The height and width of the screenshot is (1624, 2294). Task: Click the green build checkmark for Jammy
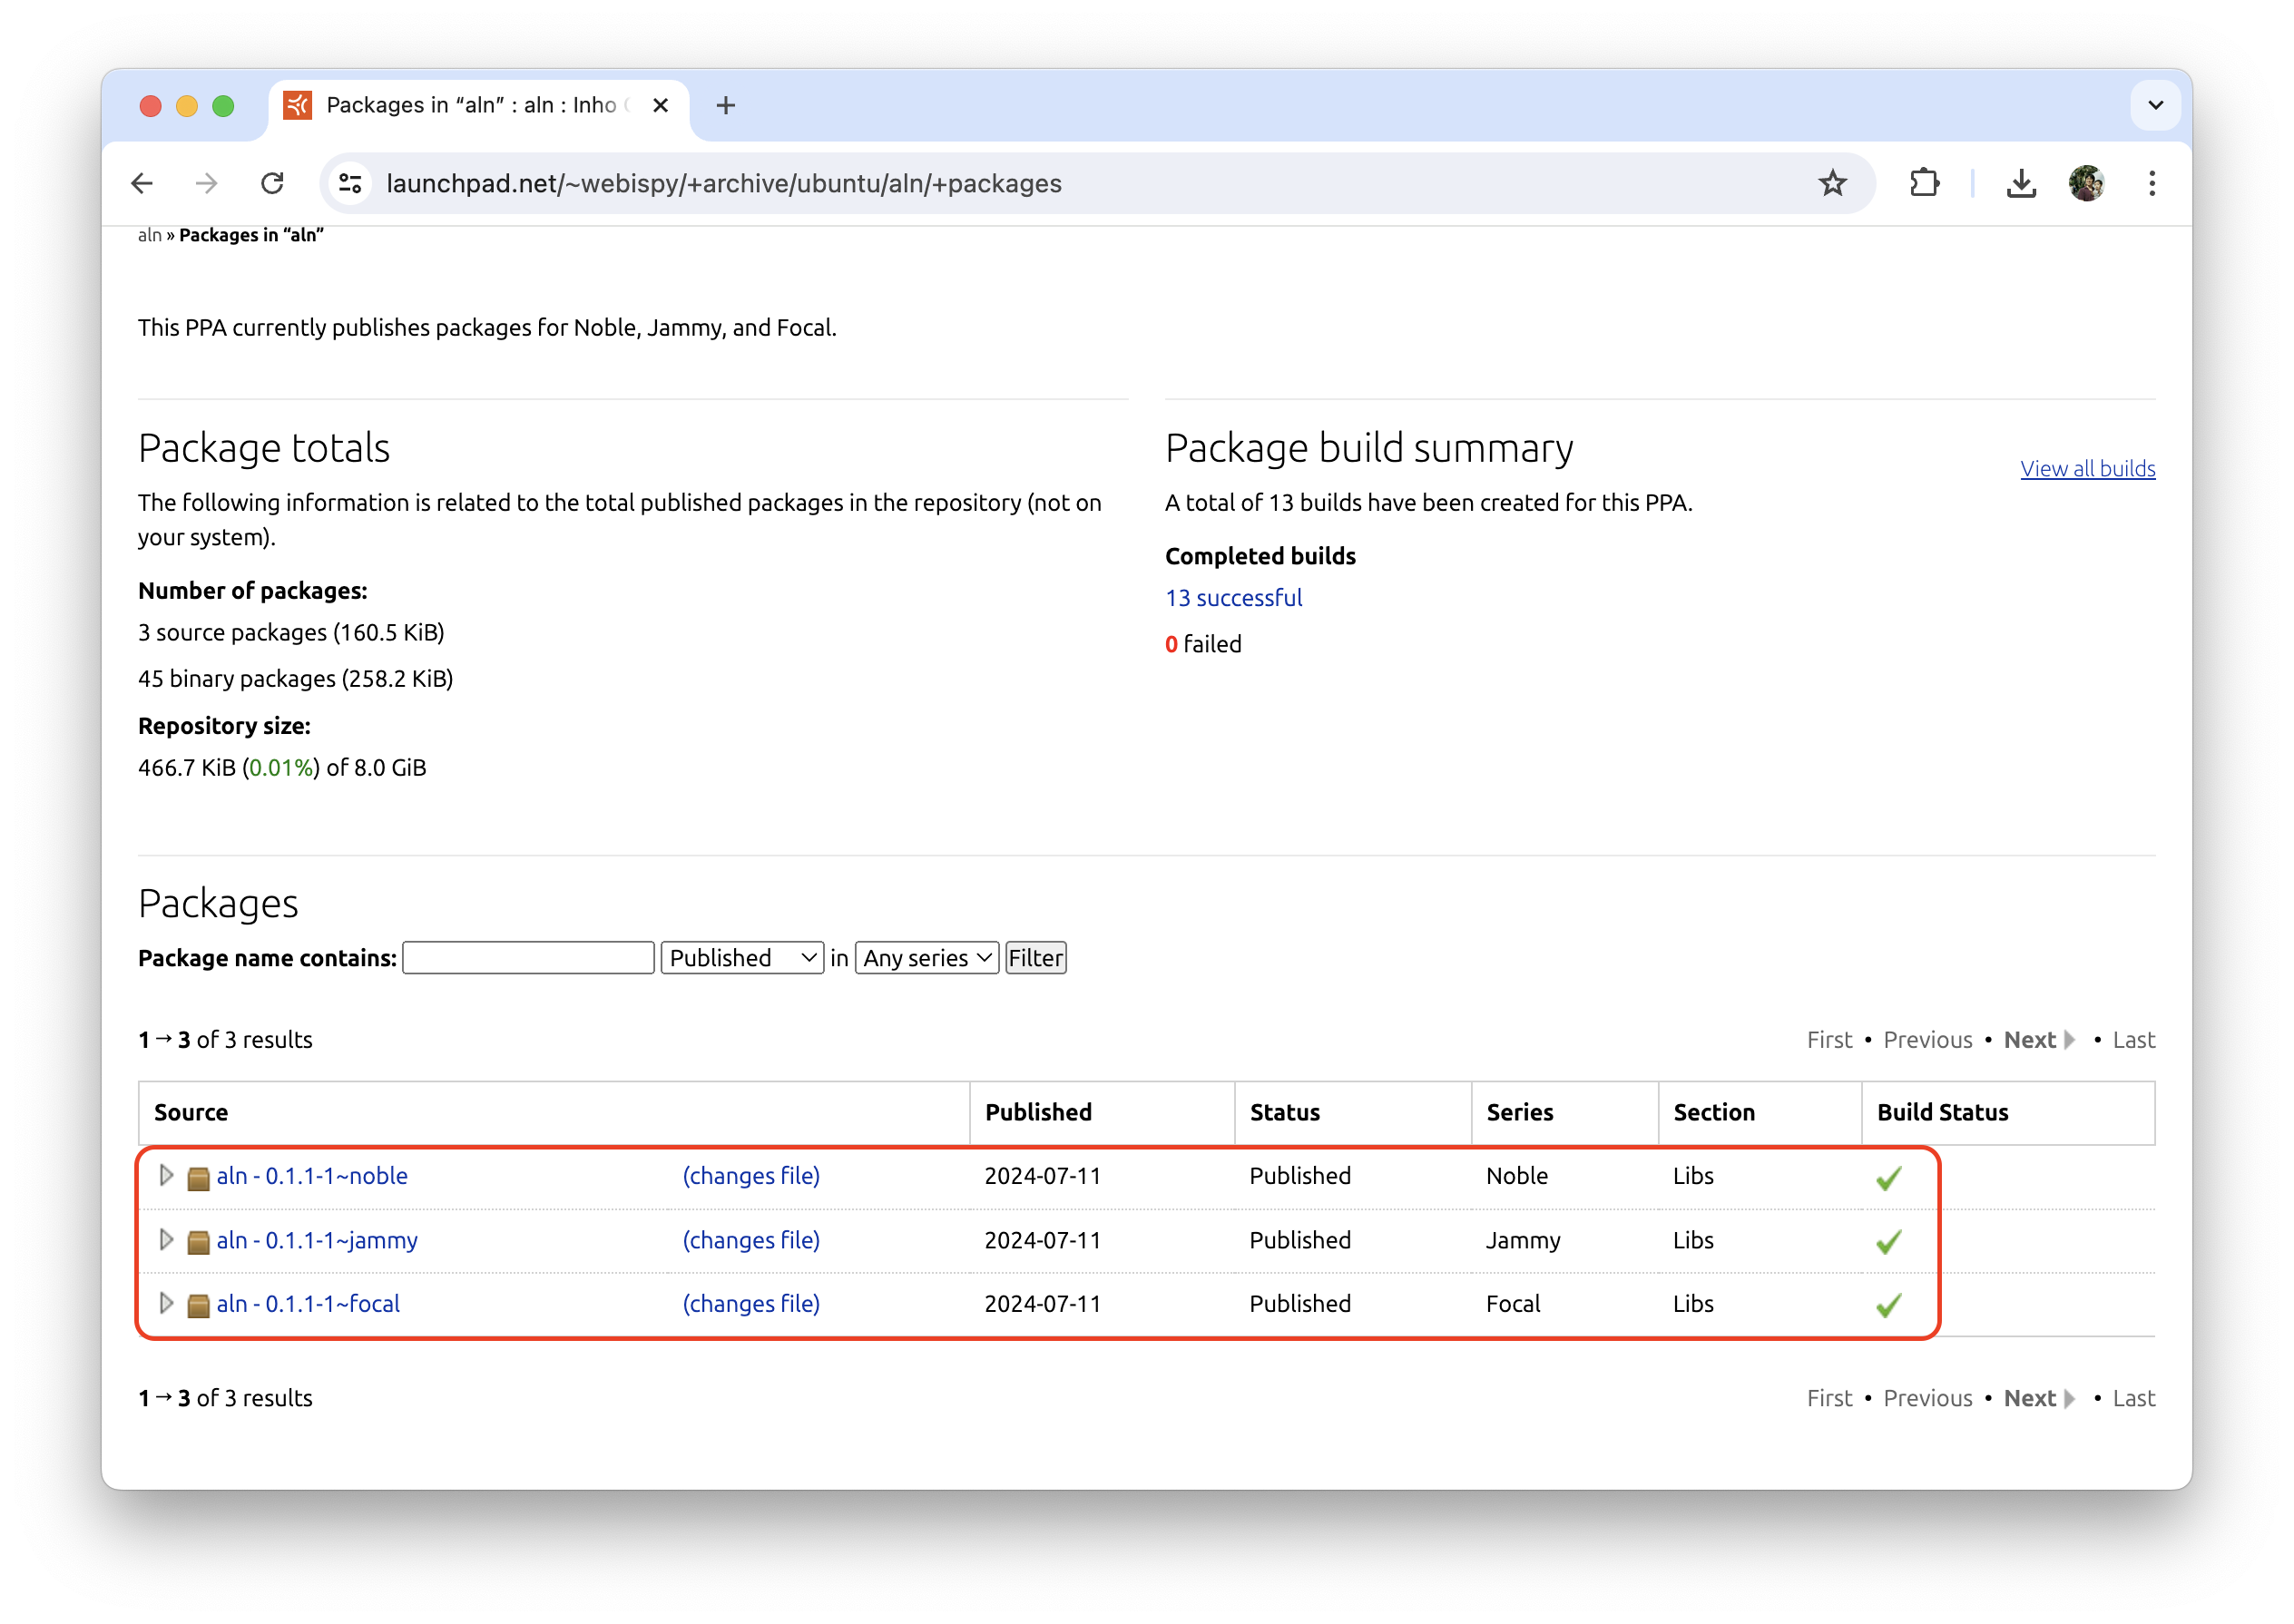coord(1888,1242)
